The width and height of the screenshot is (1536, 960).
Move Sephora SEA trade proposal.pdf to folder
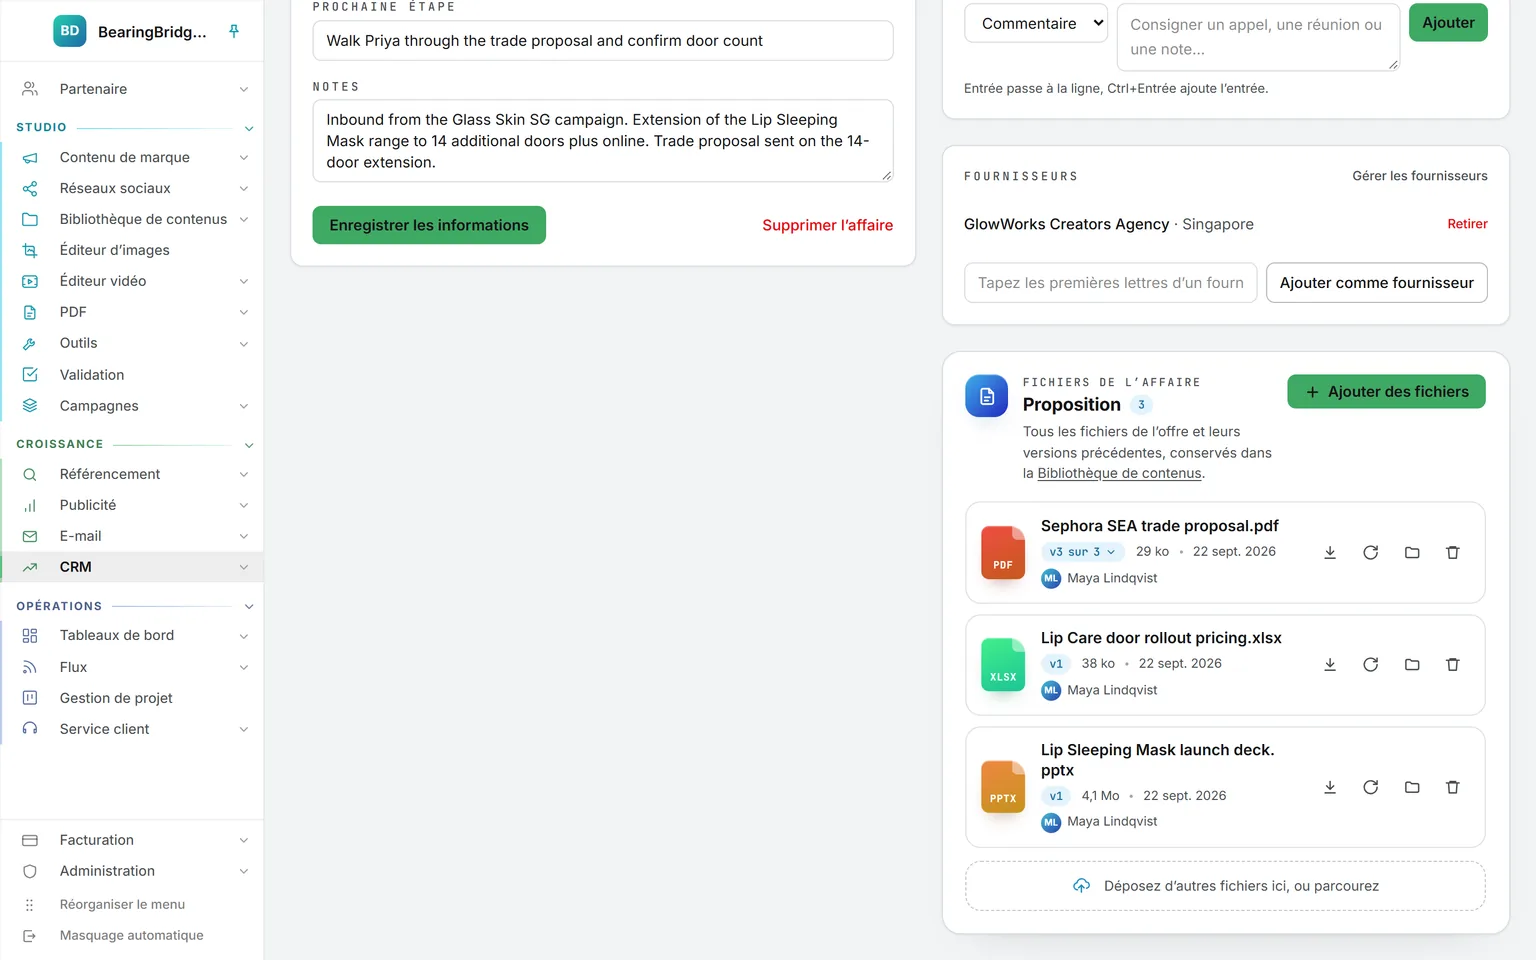pyautogui.click(x=1412, y=553)
